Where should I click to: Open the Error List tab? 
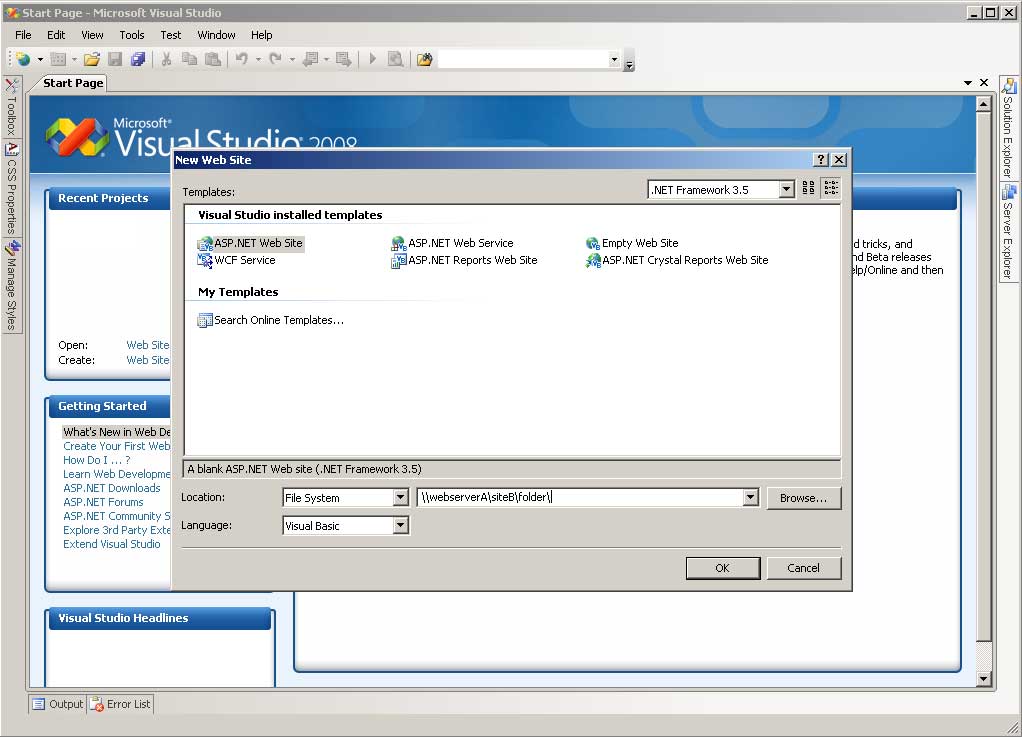pyautogui.click(x=121, y=704)
